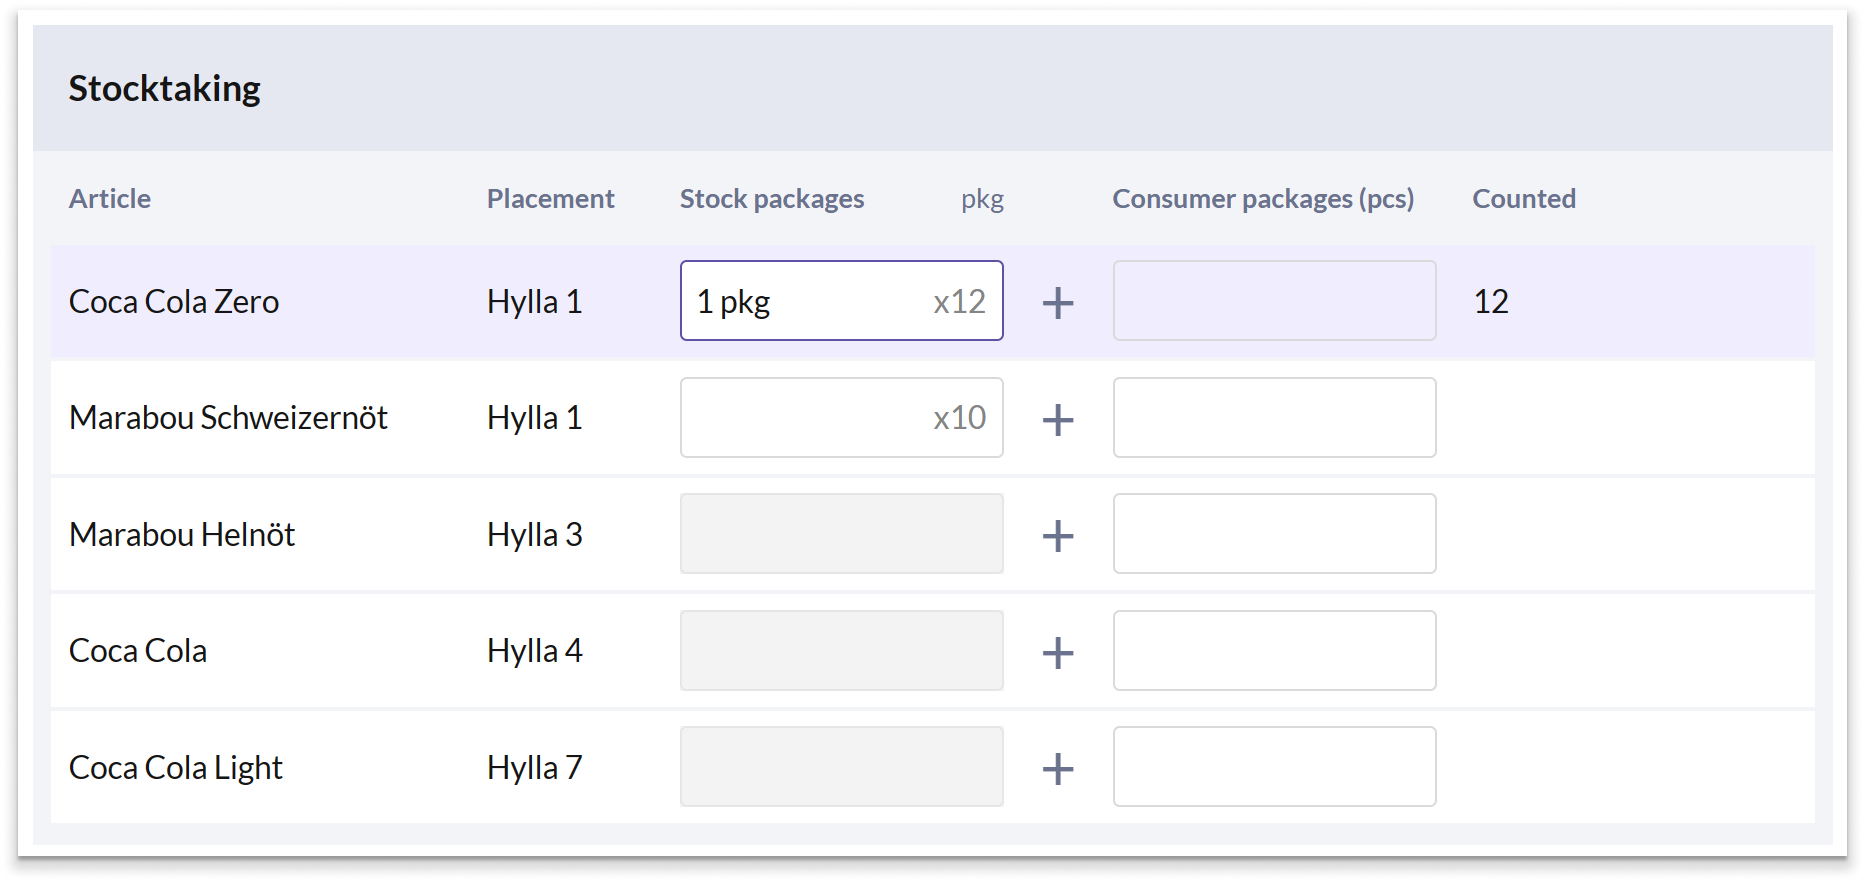Click Coca Cola Zero consumer packages field
The width and height of the screenshot is (1865, 882).
(x=1274, y=301)
